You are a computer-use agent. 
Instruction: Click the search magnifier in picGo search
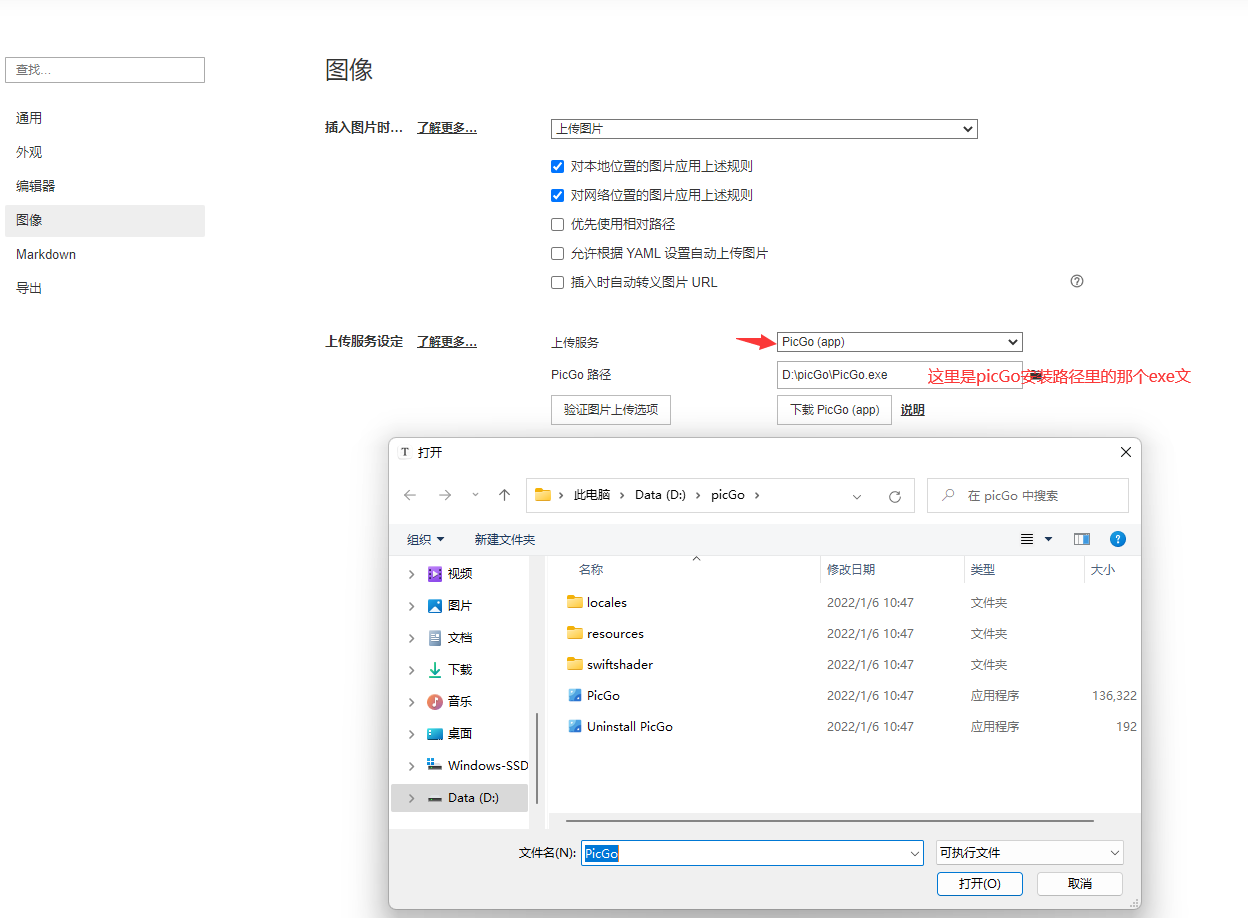948,495
